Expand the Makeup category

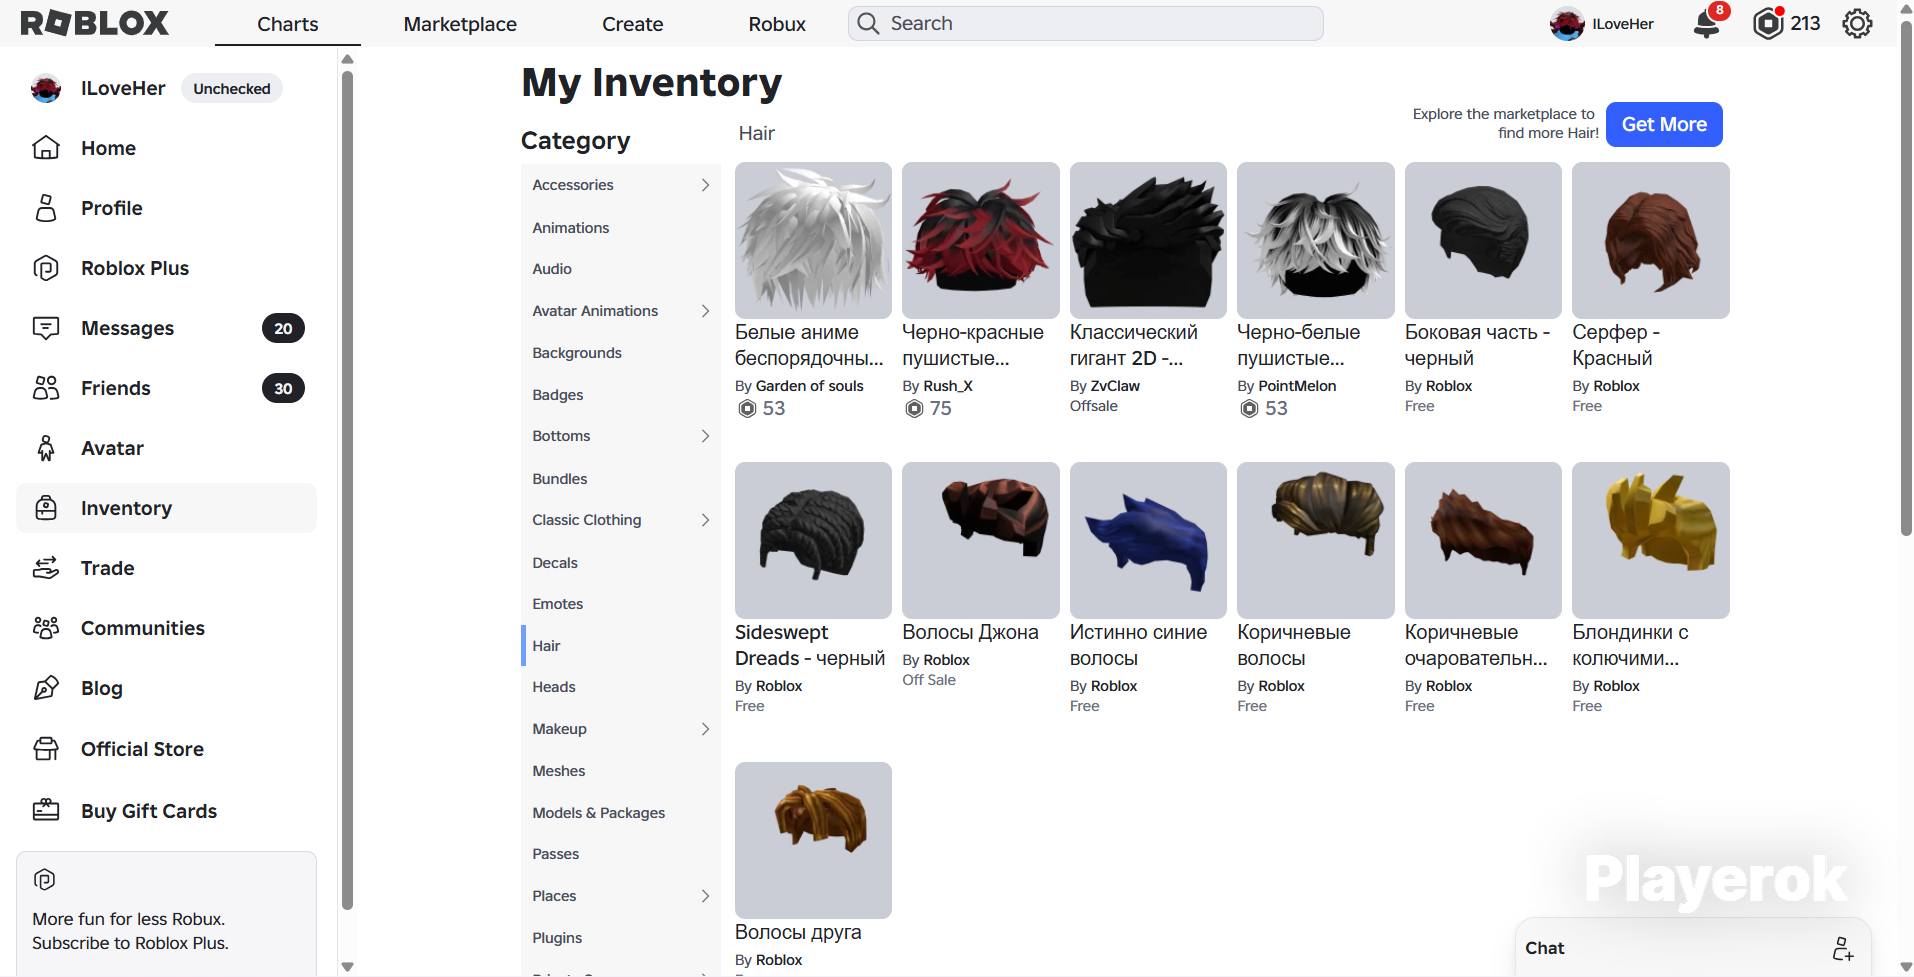(x=705, y=729)
